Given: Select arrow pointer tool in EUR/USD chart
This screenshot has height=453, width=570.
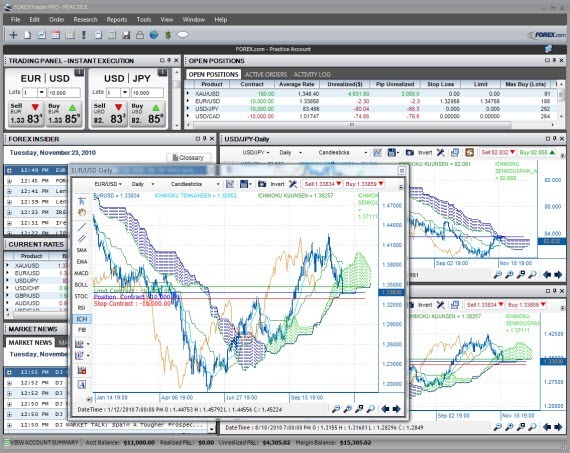Looking at the screenshot, I should point(82,201).
